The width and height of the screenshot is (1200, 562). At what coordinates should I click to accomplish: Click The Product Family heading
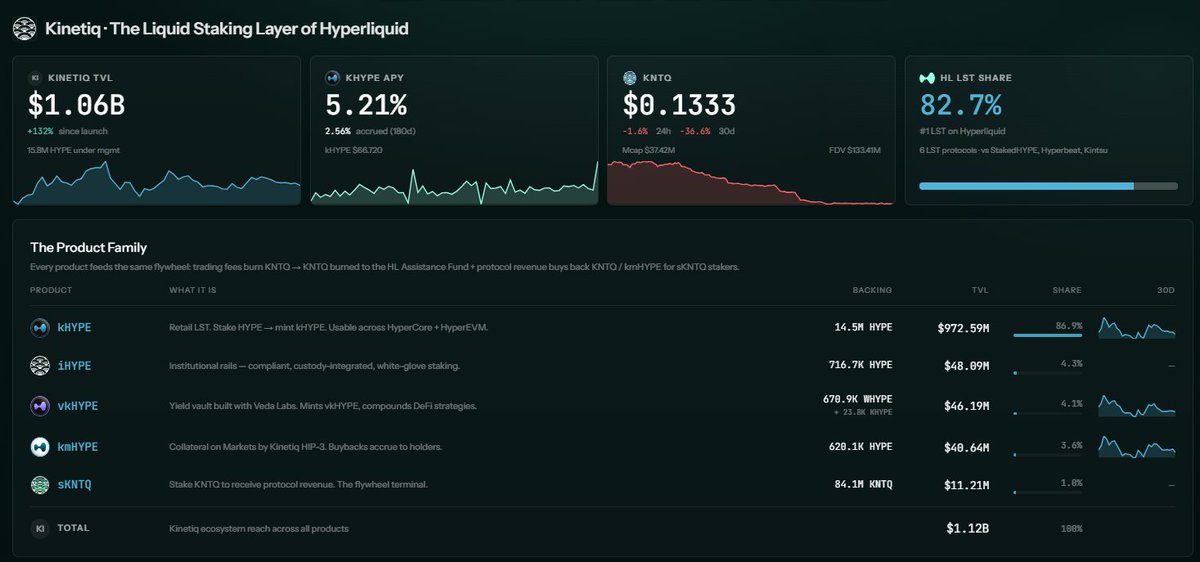pos(88,247)
